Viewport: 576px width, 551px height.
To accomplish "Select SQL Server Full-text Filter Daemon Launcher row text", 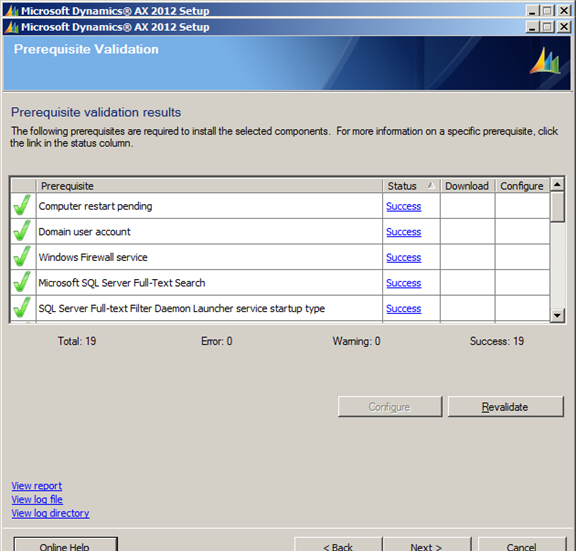I will coord(182,308).
